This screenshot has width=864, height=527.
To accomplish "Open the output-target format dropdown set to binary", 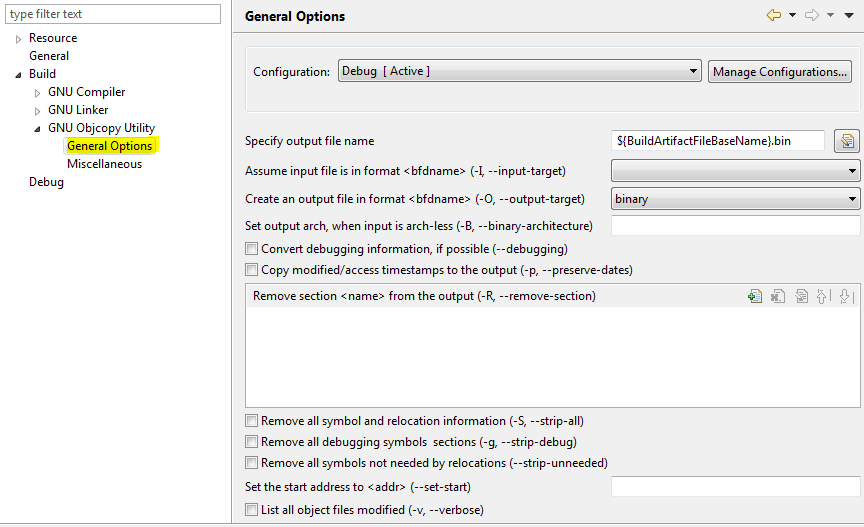I will [735, 199].
